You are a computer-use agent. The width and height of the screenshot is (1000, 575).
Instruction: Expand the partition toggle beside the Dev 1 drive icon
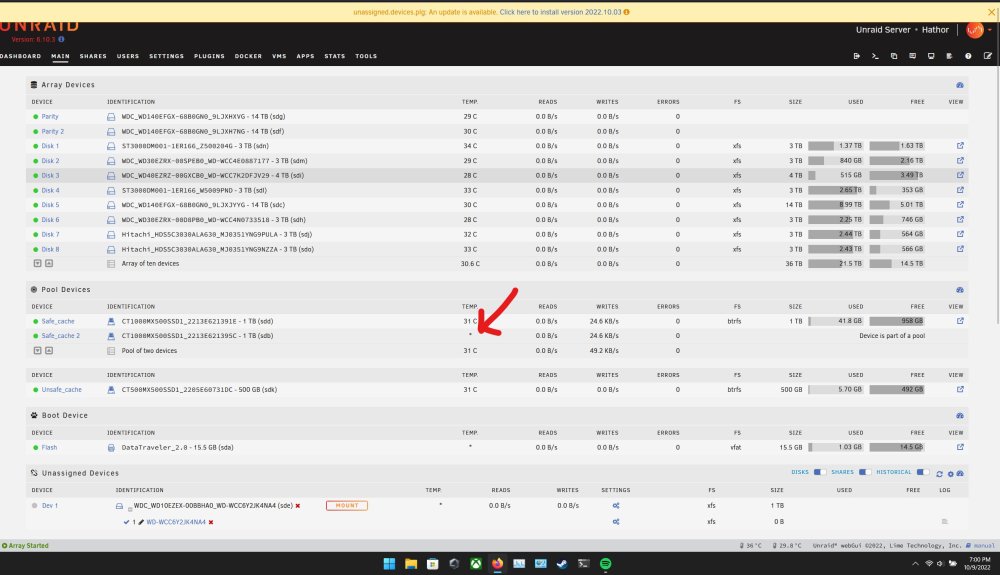(x=130, y=509)
